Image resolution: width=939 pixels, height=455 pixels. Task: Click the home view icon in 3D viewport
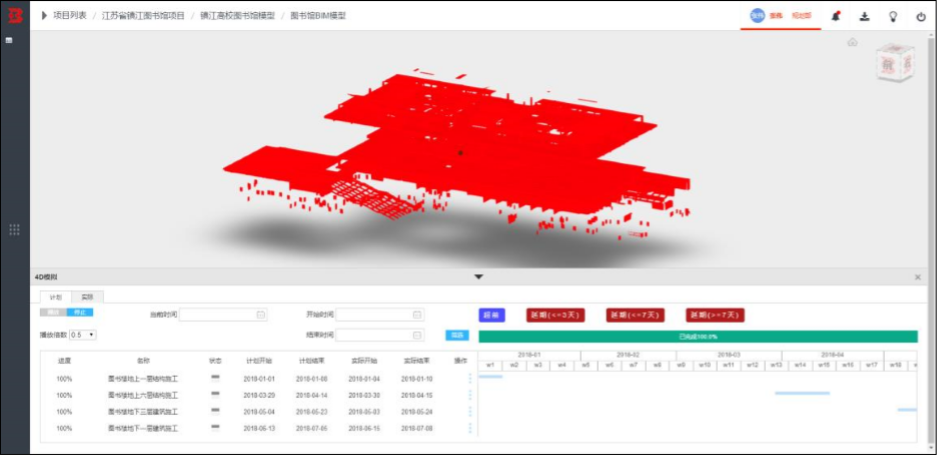(x=852, y=42)
